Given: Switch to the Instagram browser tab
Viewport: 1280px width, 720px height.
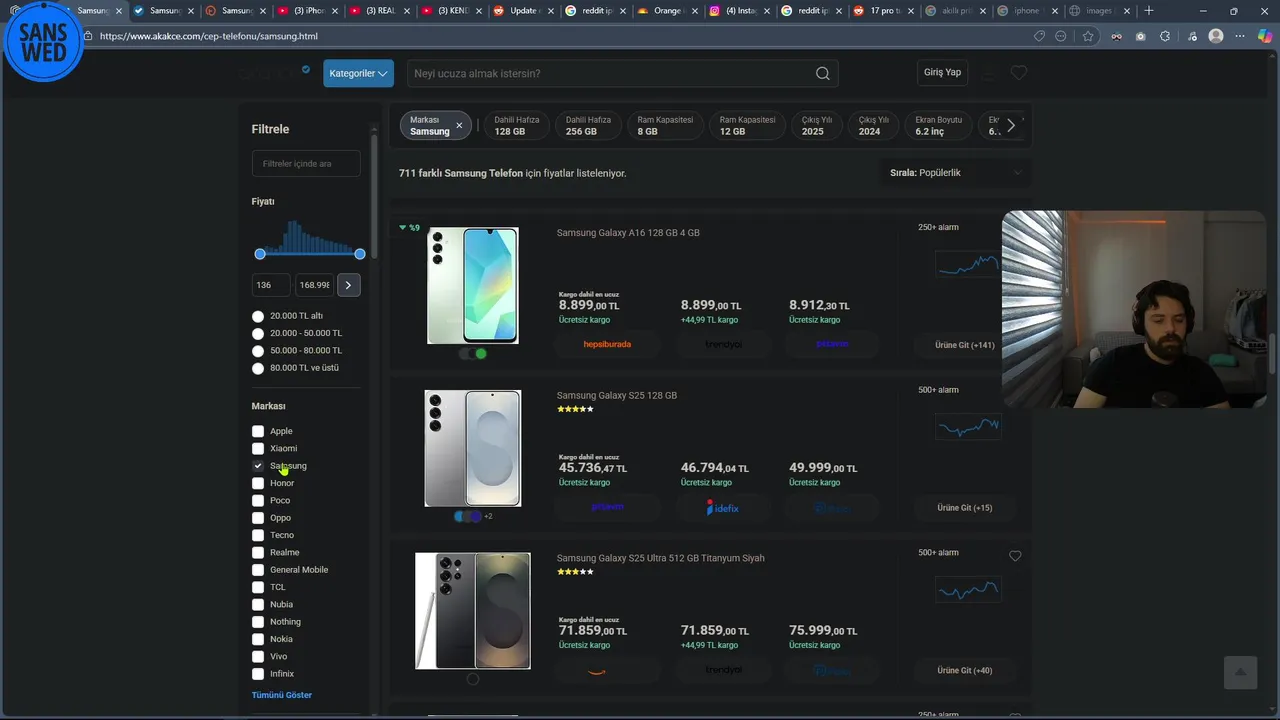Looking at the screenshot, I should (x=738, y=11).
